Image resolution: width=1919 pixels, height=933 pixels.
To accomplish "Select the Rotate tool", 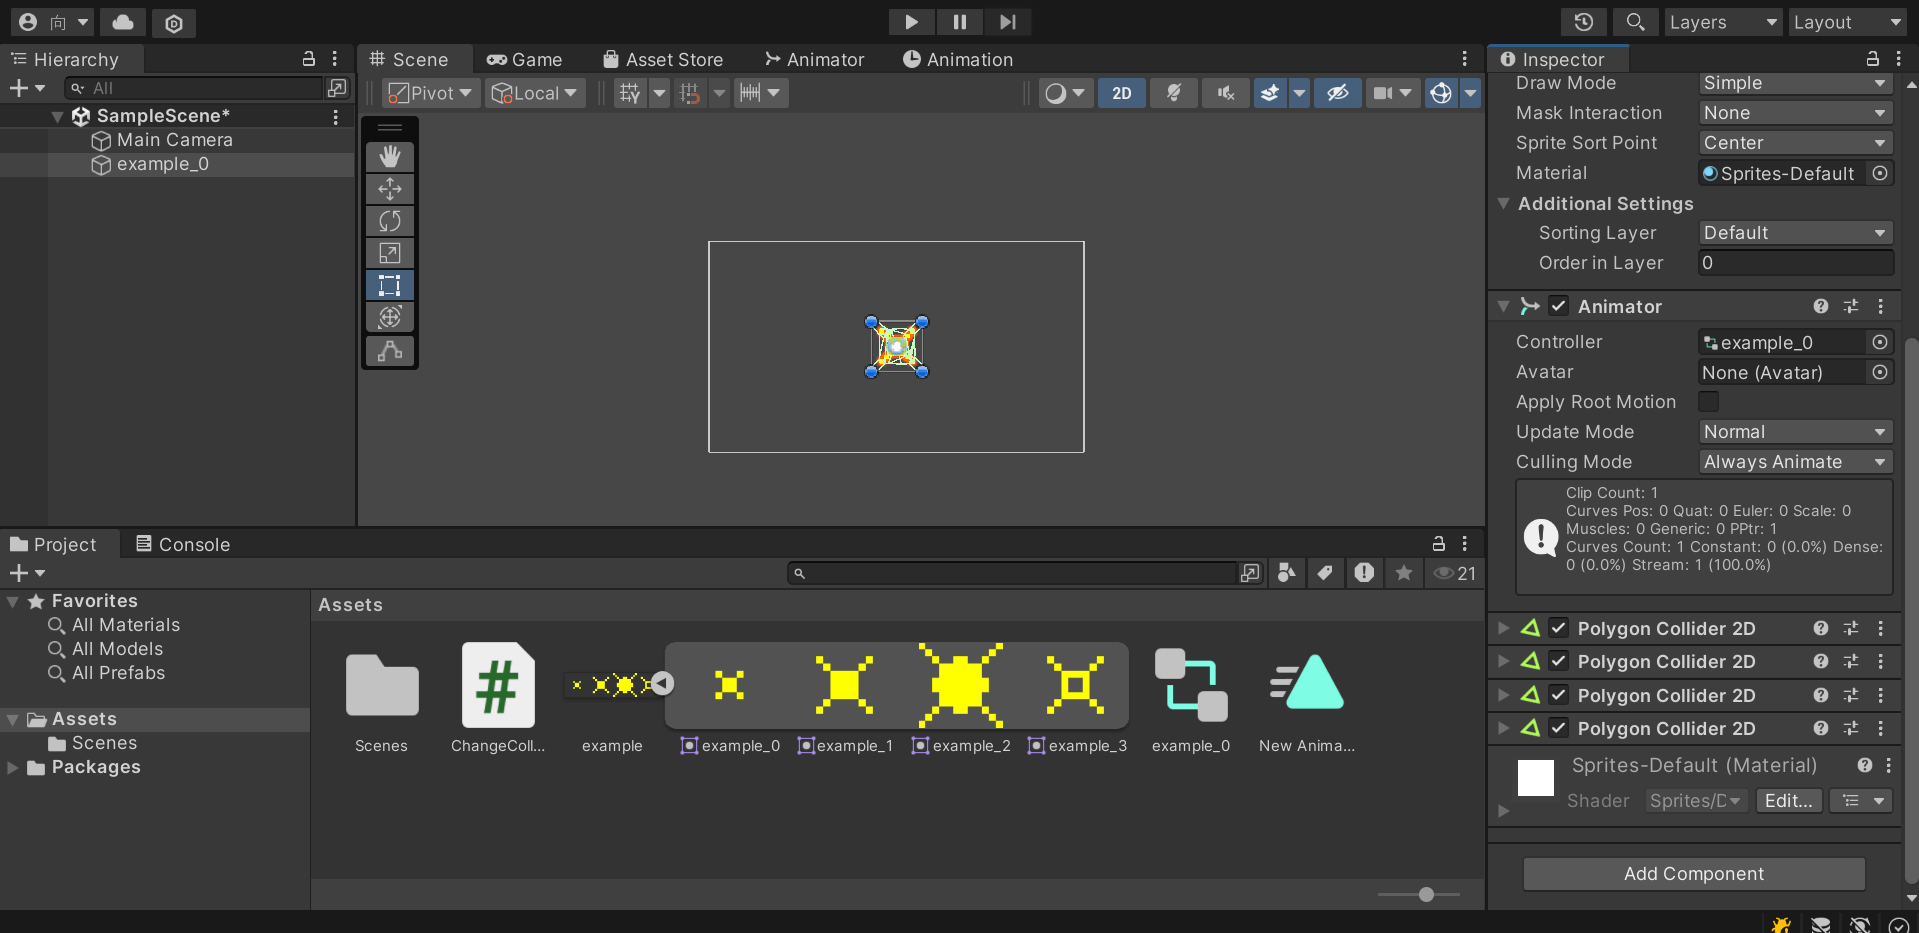I will click(x=390, y=221).
